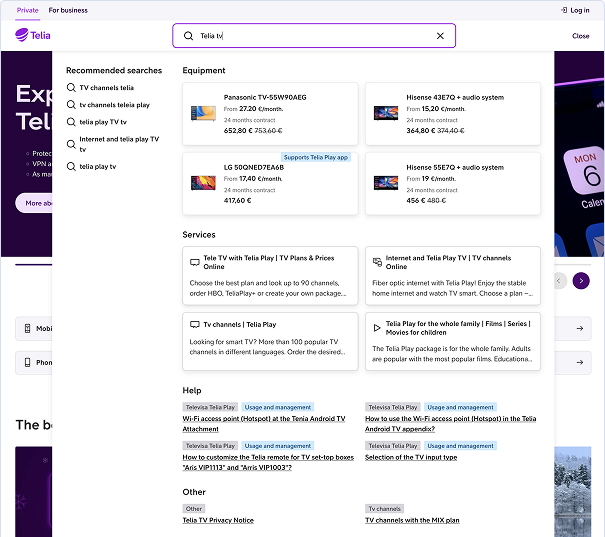Click search icon beside 'telia play tv'
This screenshot has width=605, height=537.
click(71, 166)
